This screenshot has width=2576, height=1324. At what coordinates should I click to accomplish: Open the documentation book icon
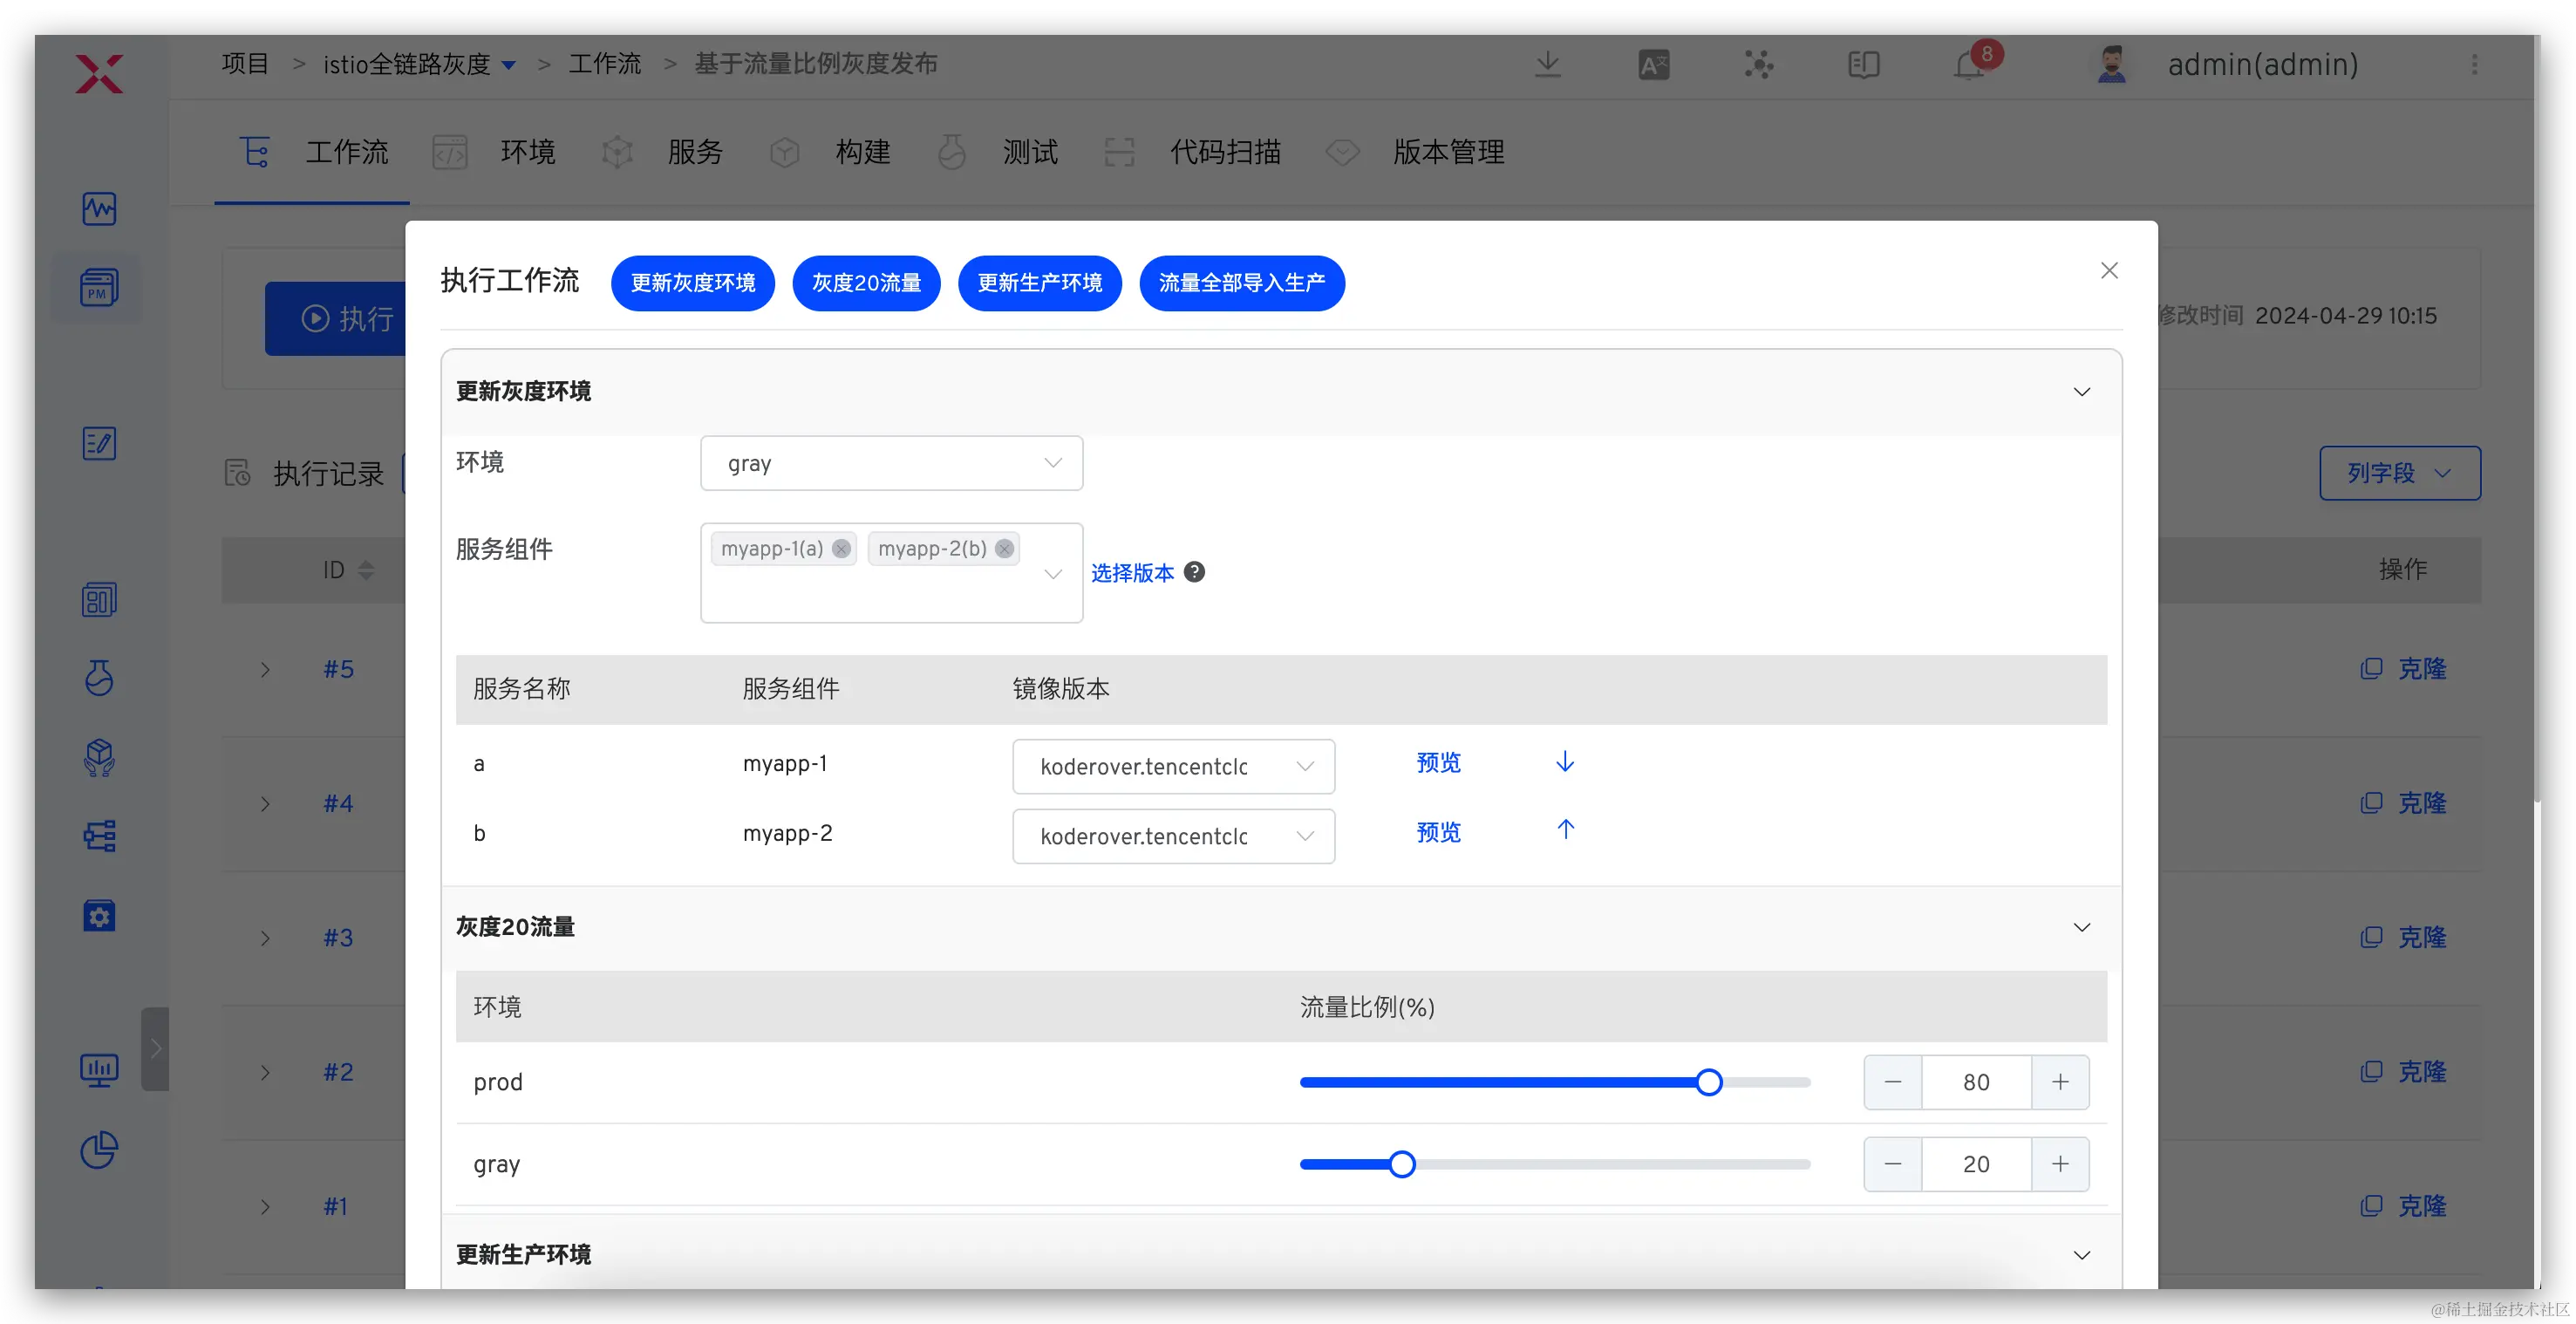(x=1863, y=66)
